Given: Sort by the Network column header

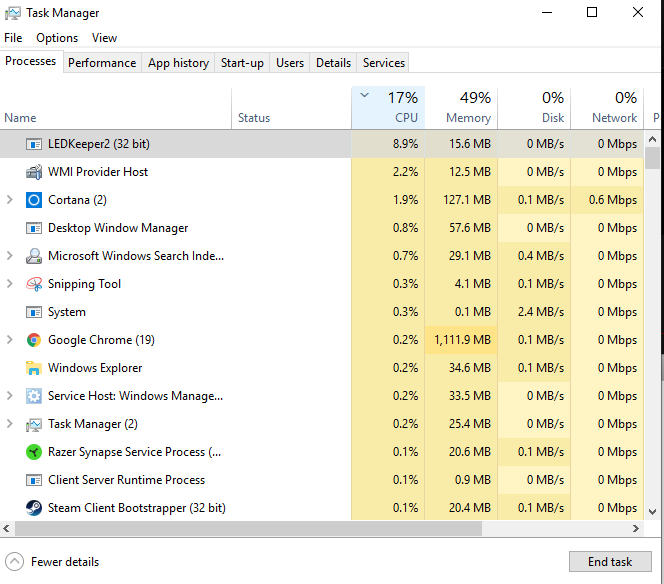Looking at the screenshot, I should (x=607, y=108).
